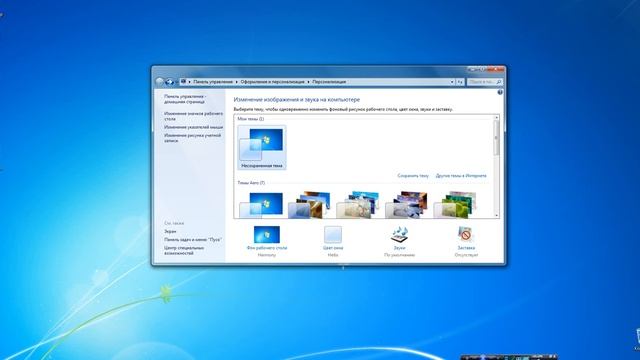
Task: Click the Forward navigation arrow button
Action: [x=169, y=82]
